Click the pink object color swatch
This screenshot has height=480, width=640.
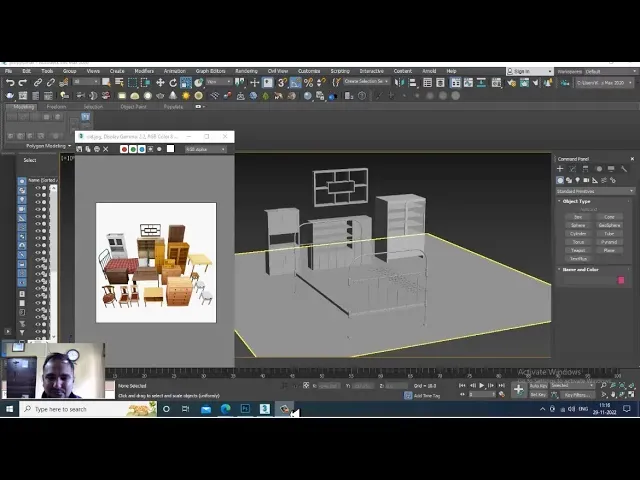coord(621,280)
